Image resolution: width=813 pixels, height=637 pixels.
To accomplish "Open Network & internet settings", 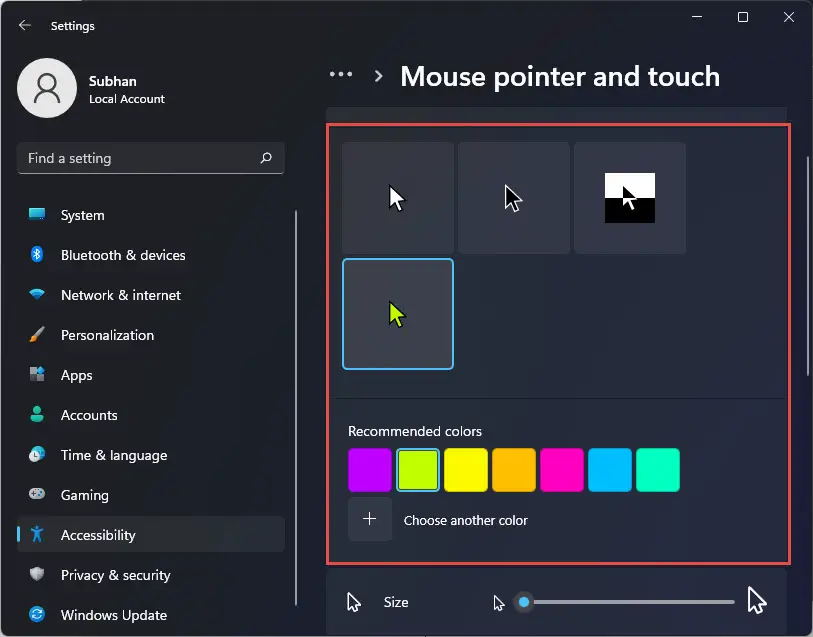I will pyautogui.click(x=151, y=295).
